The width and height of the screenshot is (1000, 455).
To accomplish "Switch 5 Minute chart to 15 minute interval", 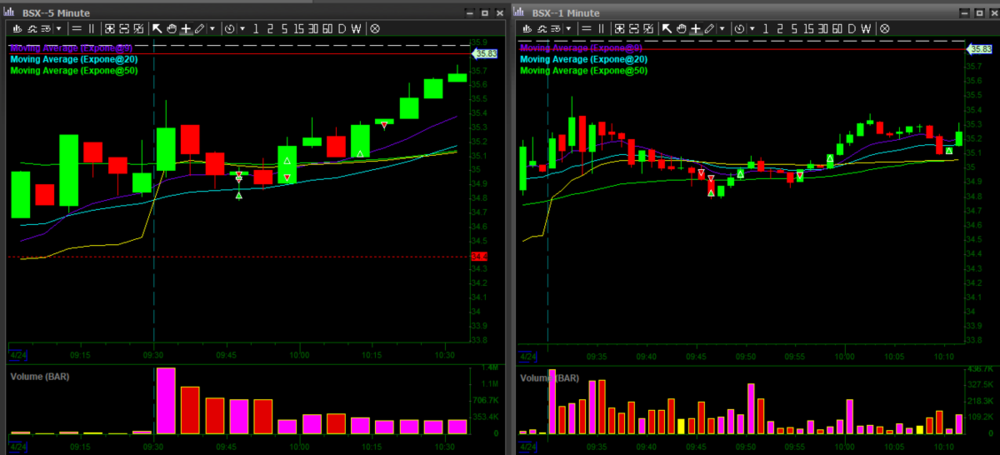I will (x=297, y=29).
